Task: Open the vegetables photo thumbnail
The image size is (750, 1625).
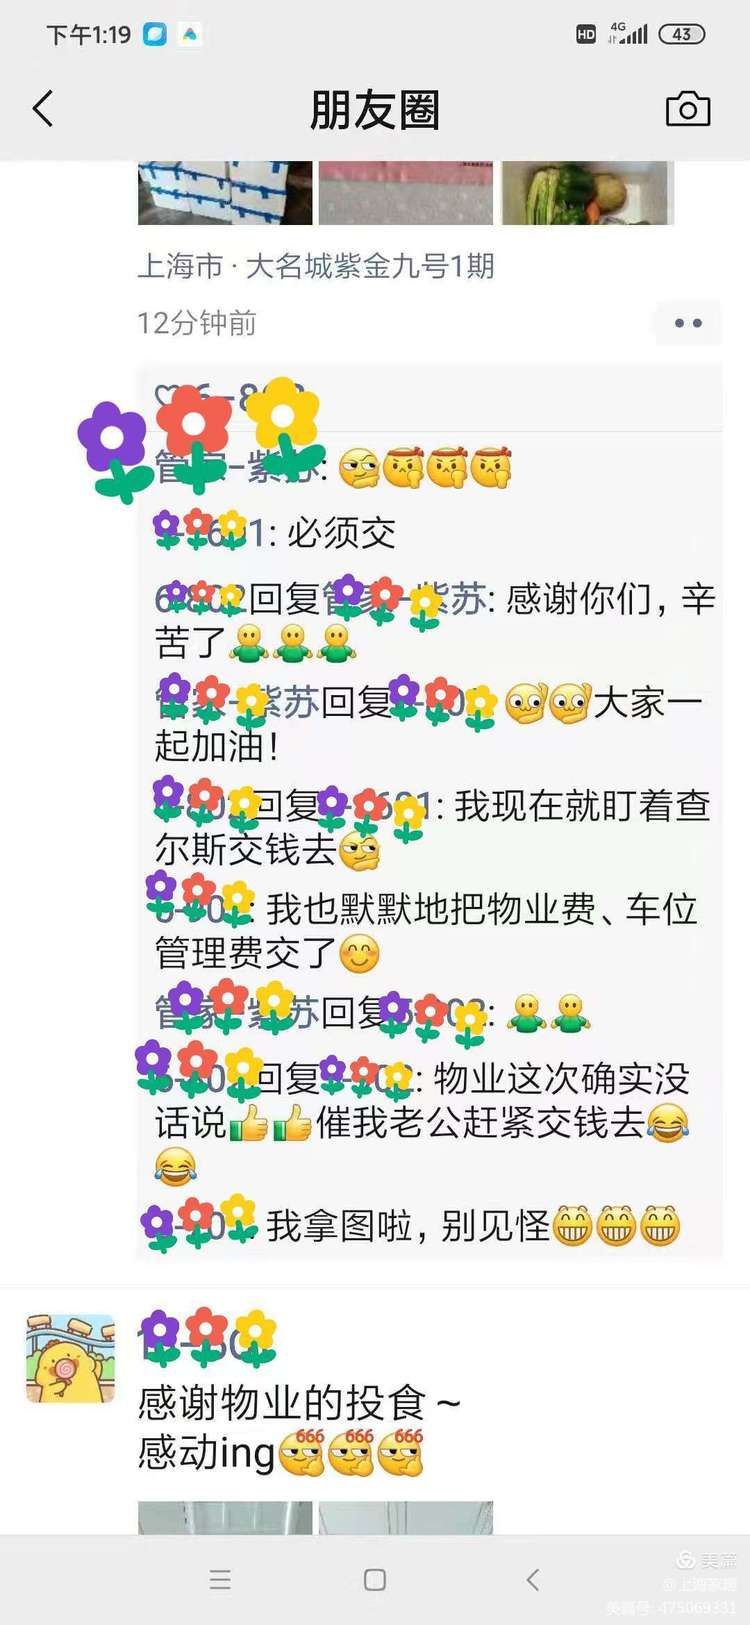Action: coord(587,193)
